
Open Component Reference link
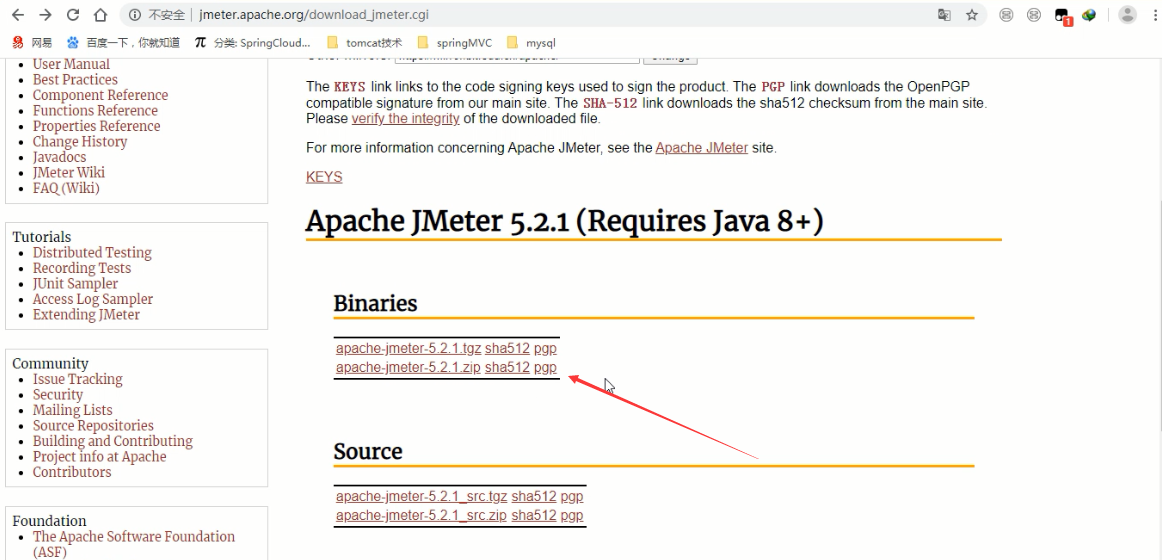[100, 95]
